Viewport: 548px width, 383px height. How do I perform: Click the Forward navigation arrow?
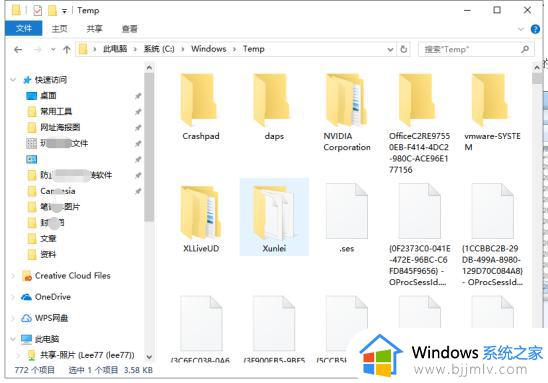pos(37,50)
